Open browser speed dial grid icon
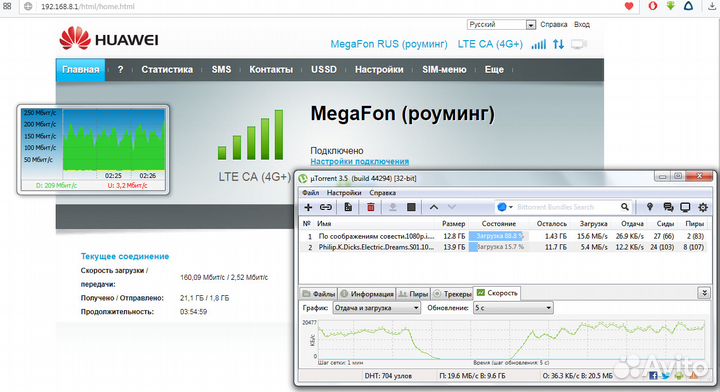The height and width of the screenshot is (392, 720). click(7, 6)
